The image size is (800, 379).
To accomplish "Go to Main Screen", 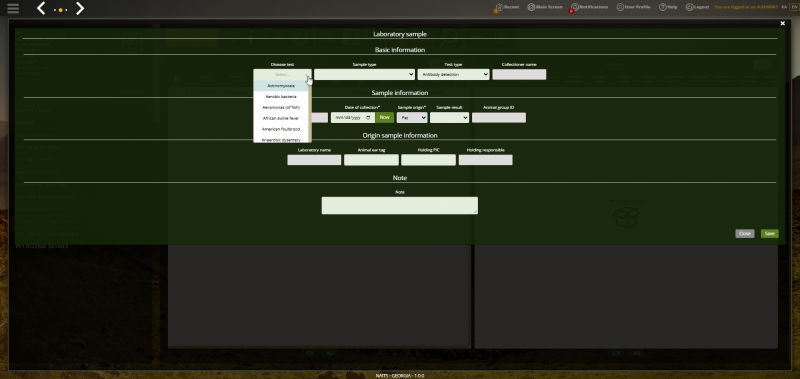I will (545, 7).
